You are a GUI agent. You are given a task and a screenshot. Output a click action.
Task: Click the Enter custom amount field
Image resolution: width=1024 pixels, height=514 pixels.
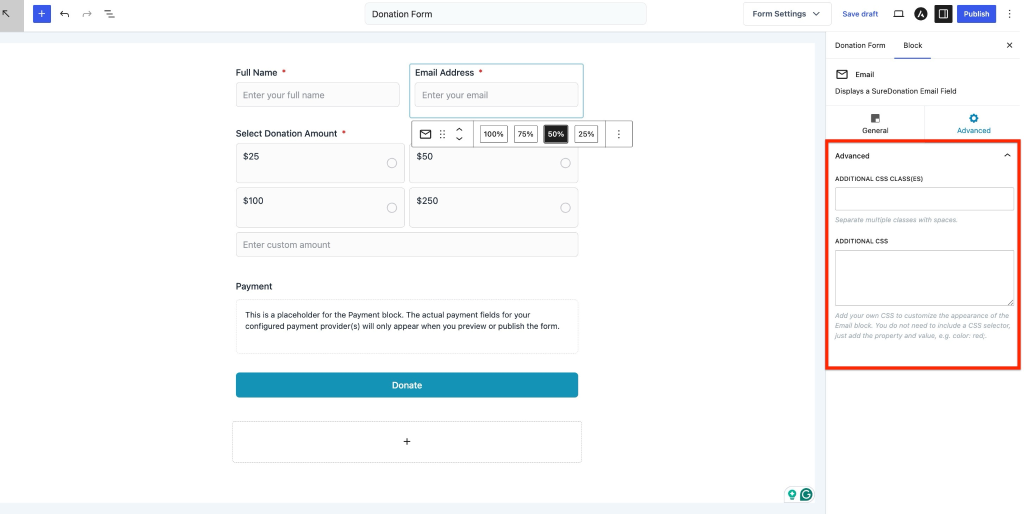point(407,245)
